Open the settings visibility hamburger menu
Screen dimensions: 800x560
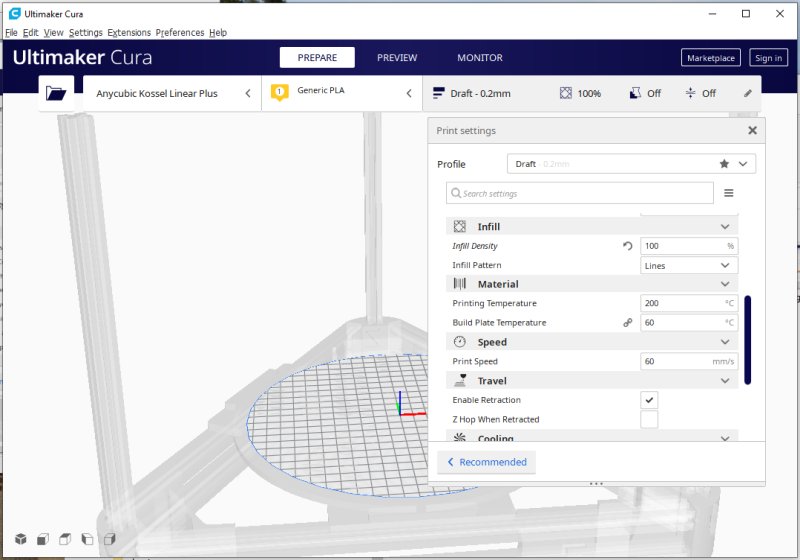(729, 193)
